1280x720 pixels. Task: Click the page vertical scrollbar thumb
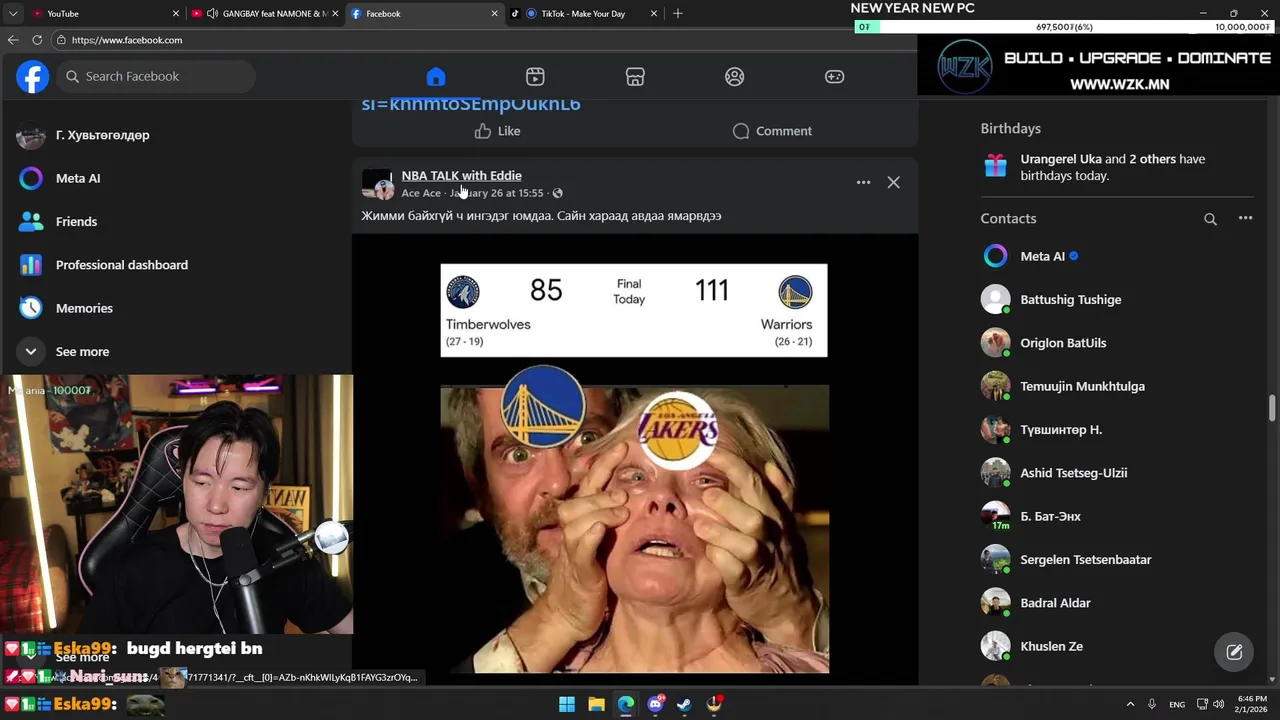coord(1273,408)
